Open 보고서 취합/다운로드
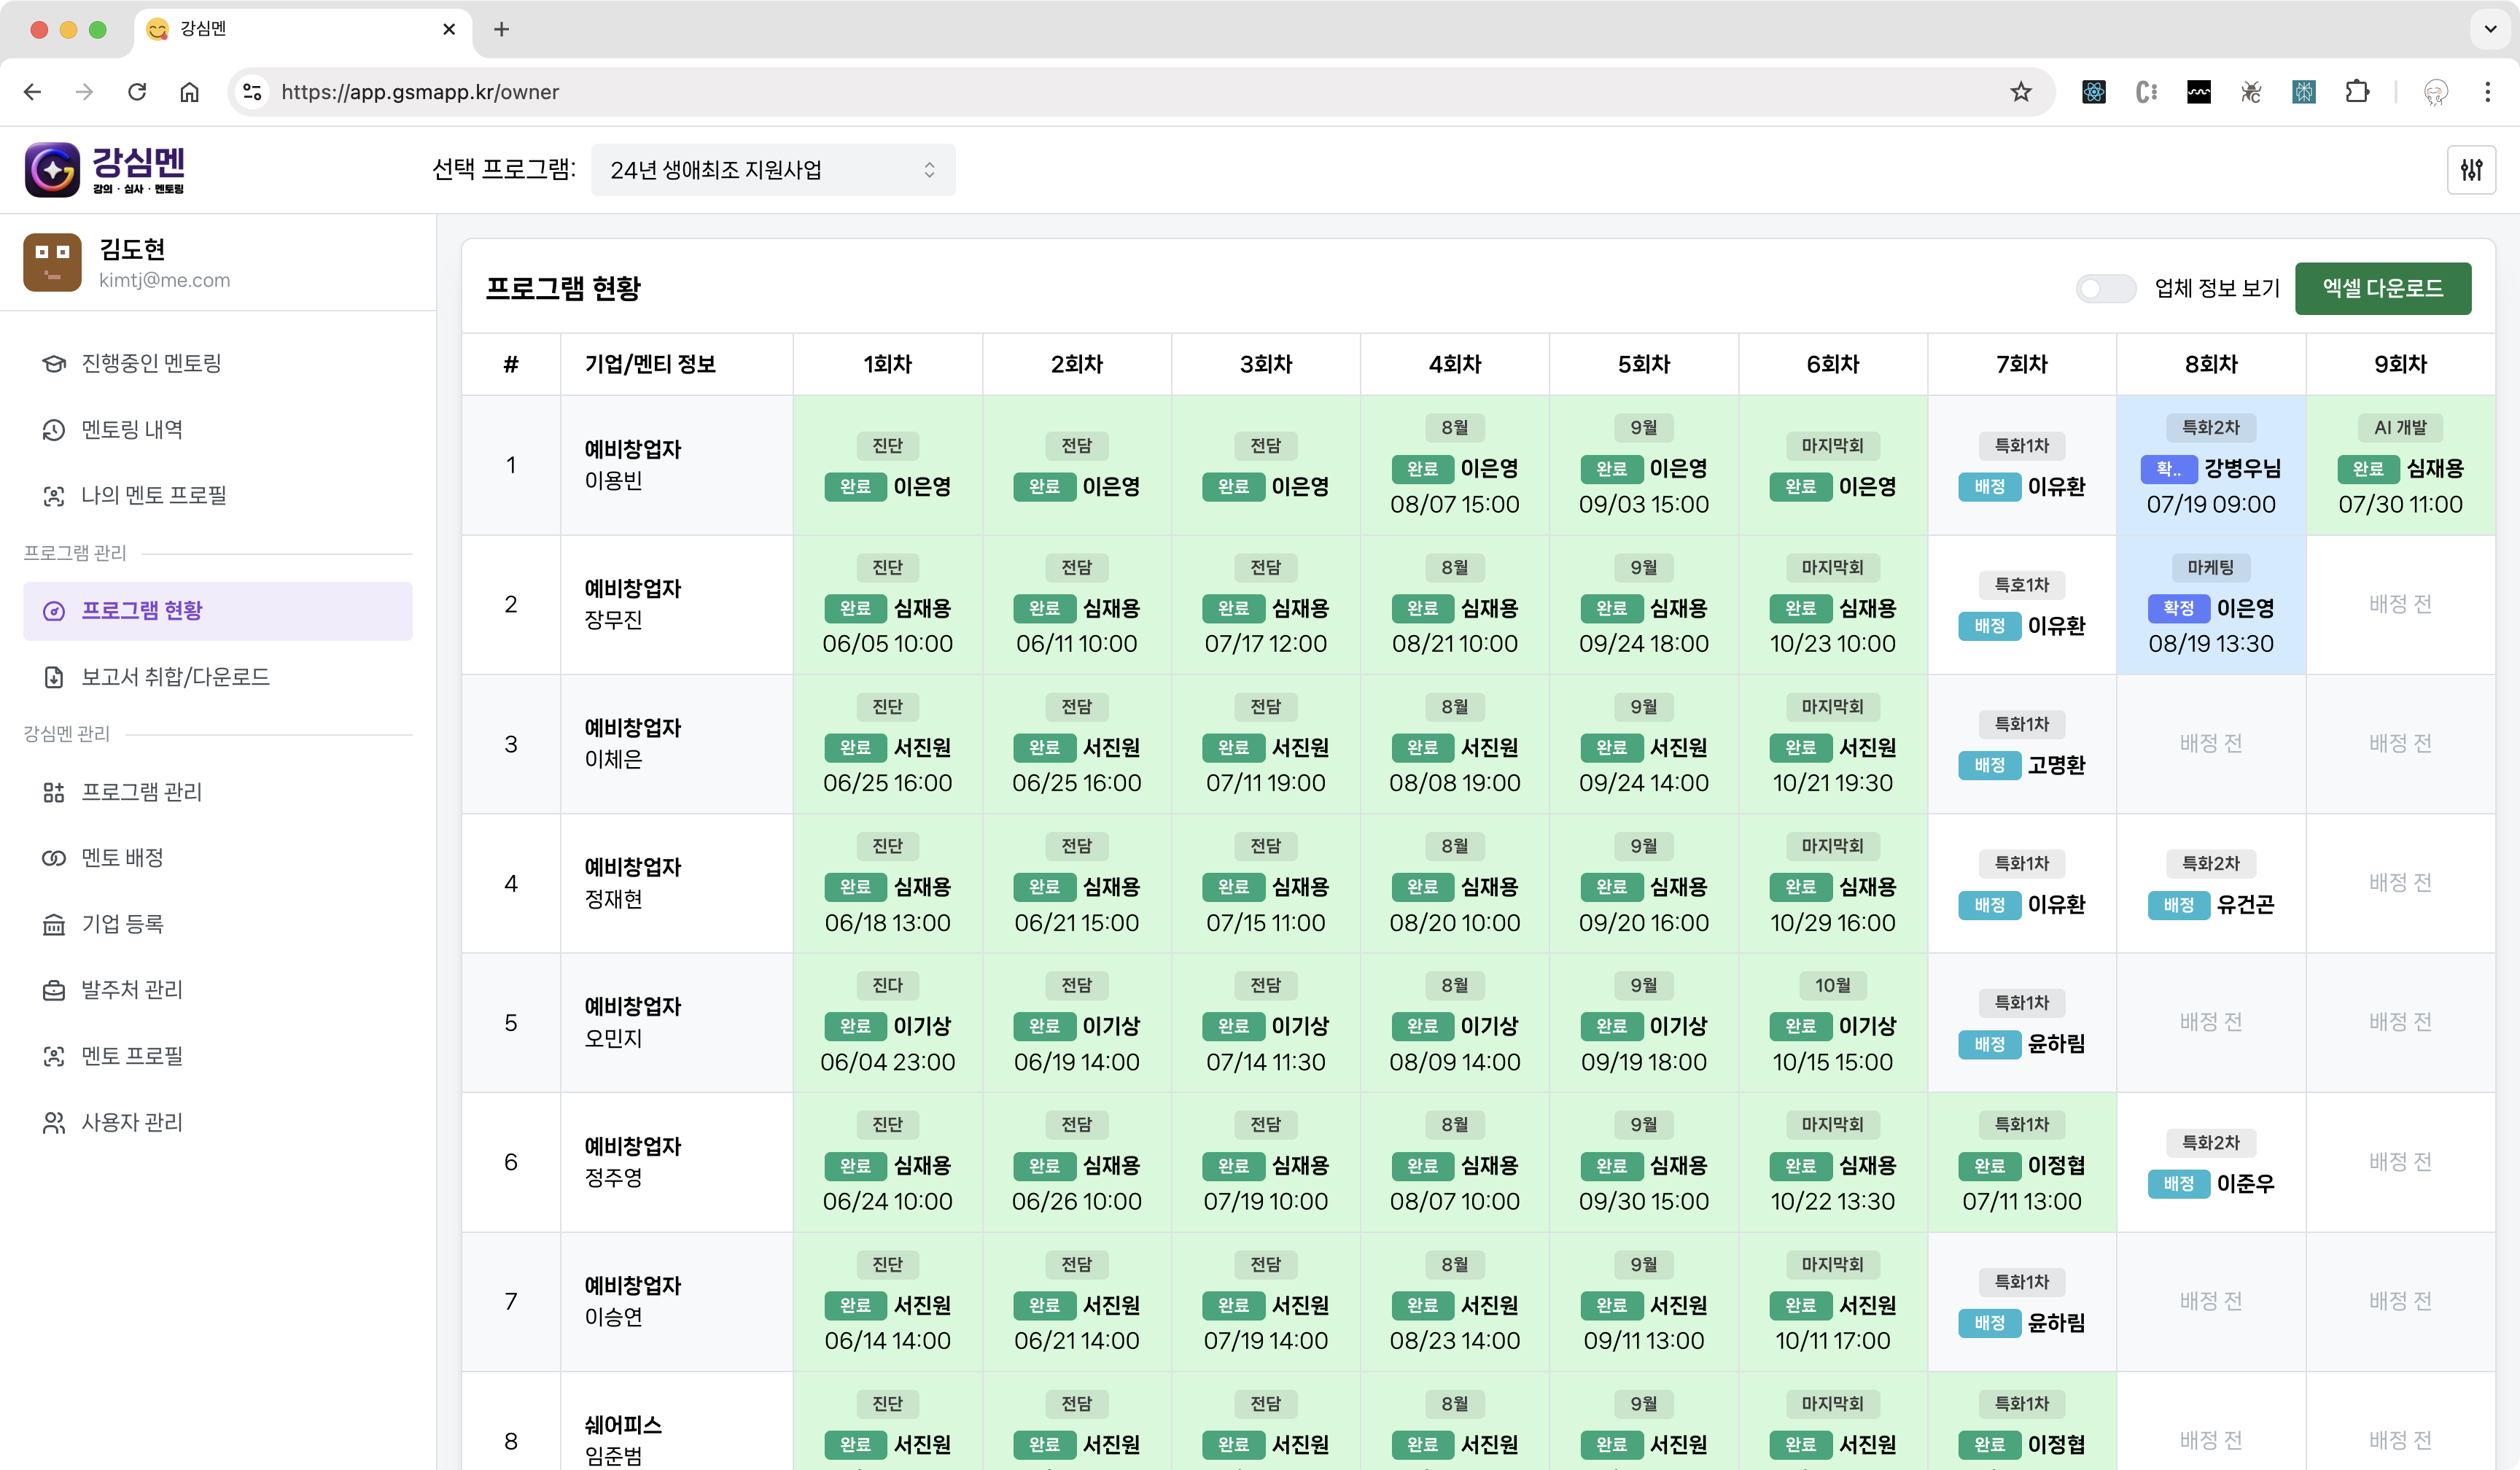Image resolution: width=2520 pixels, height=1470 pixels. 174,677
